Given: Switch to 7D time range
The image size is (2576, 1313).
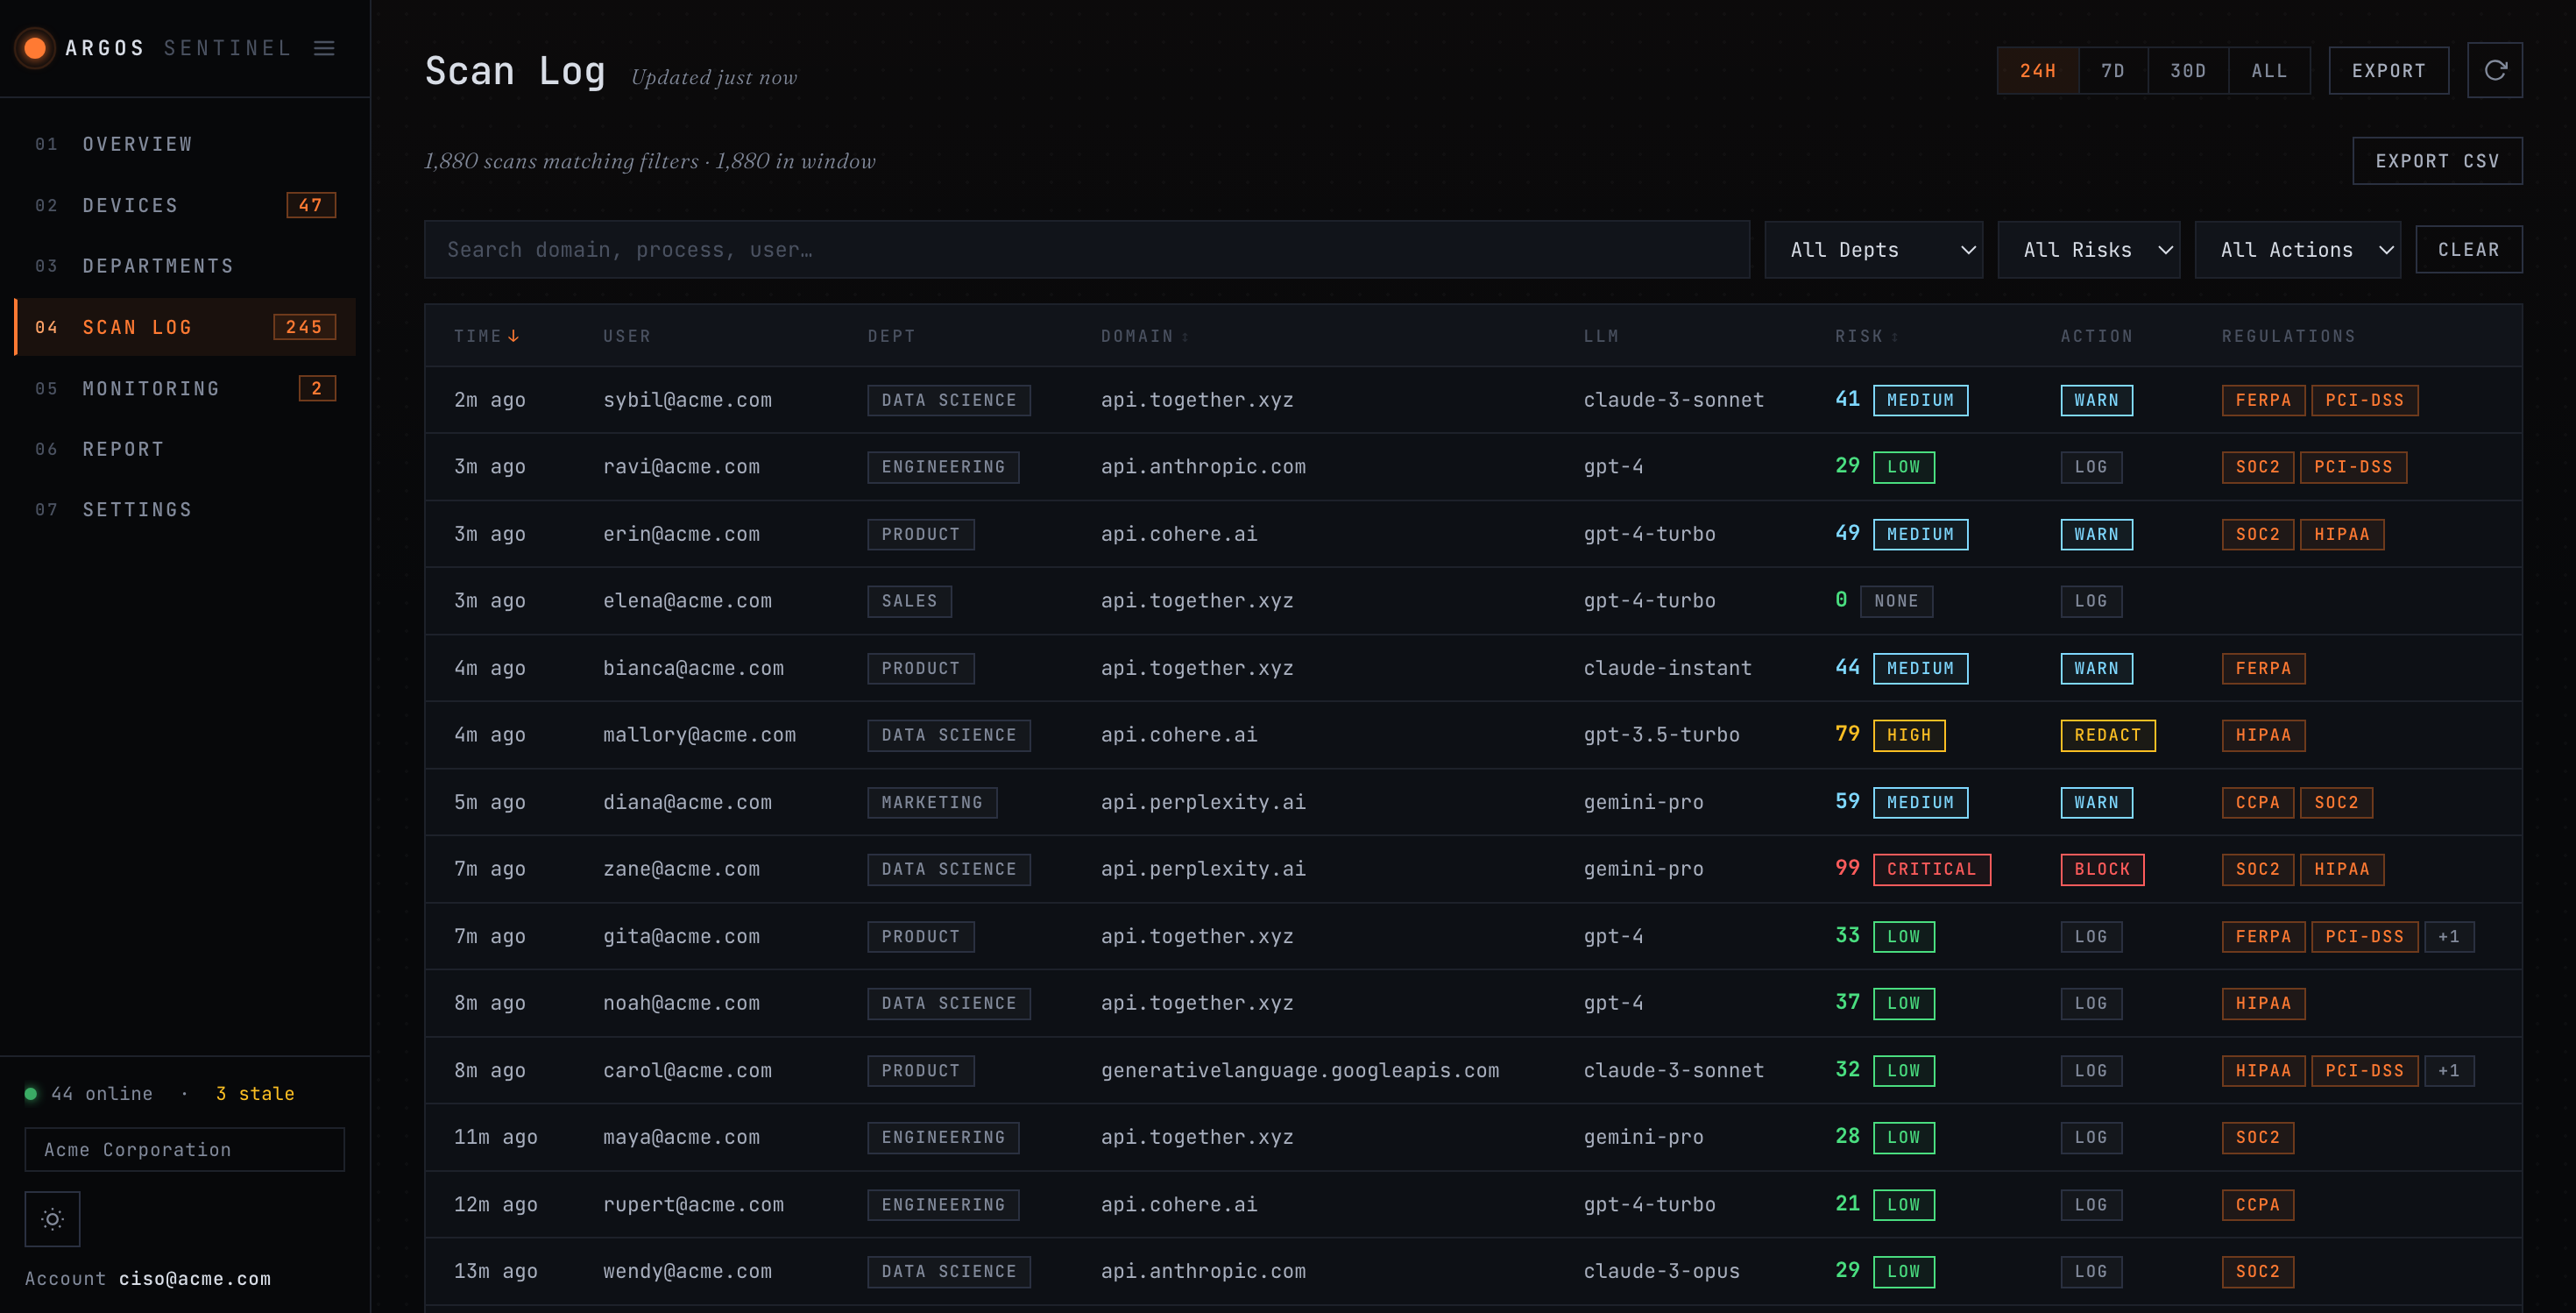Looking at the screenshot, I should [x=2113, y=71].
